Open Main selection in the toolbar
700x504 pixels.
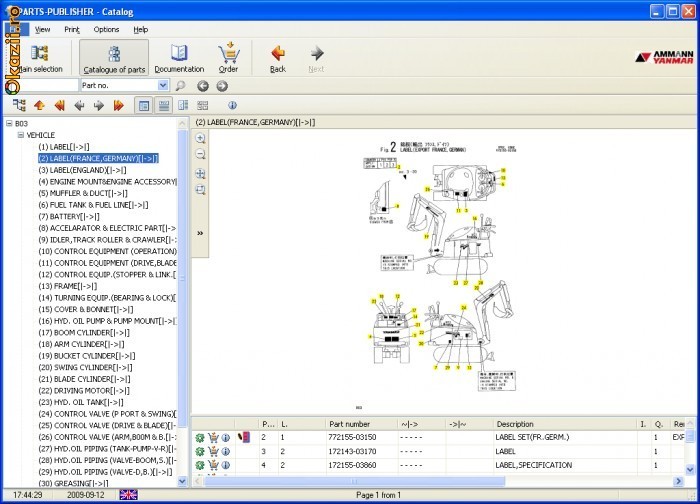pyautogui.click(x=39, y=57)
